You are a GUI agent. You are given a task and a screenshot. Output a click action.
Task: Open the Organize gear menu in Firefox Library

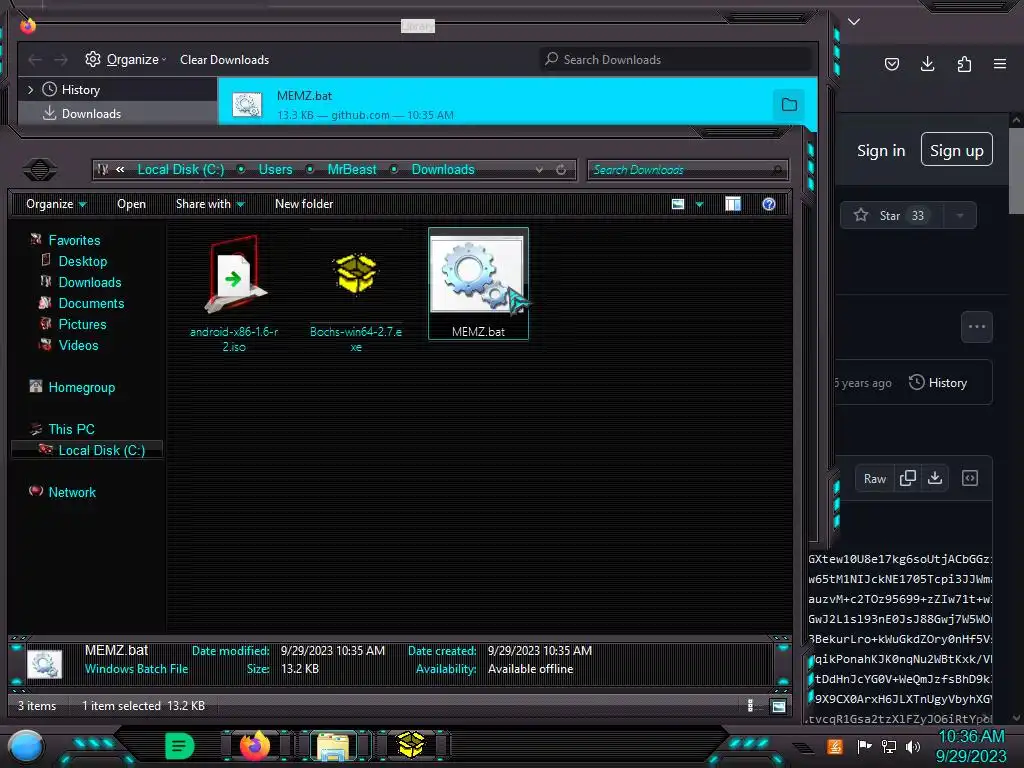[125, 59]
